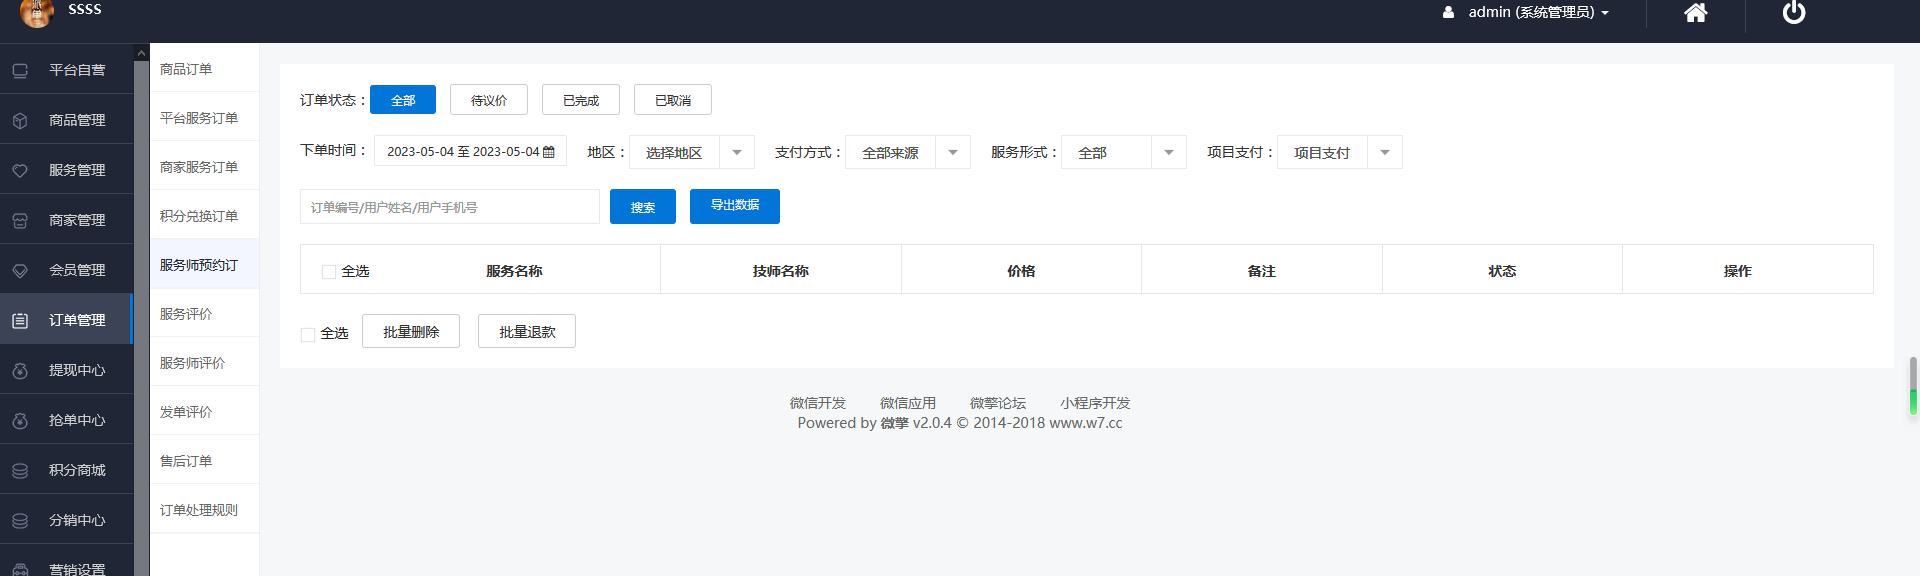
Task: Click the 备注 column header
Action: pos(1262,271)
